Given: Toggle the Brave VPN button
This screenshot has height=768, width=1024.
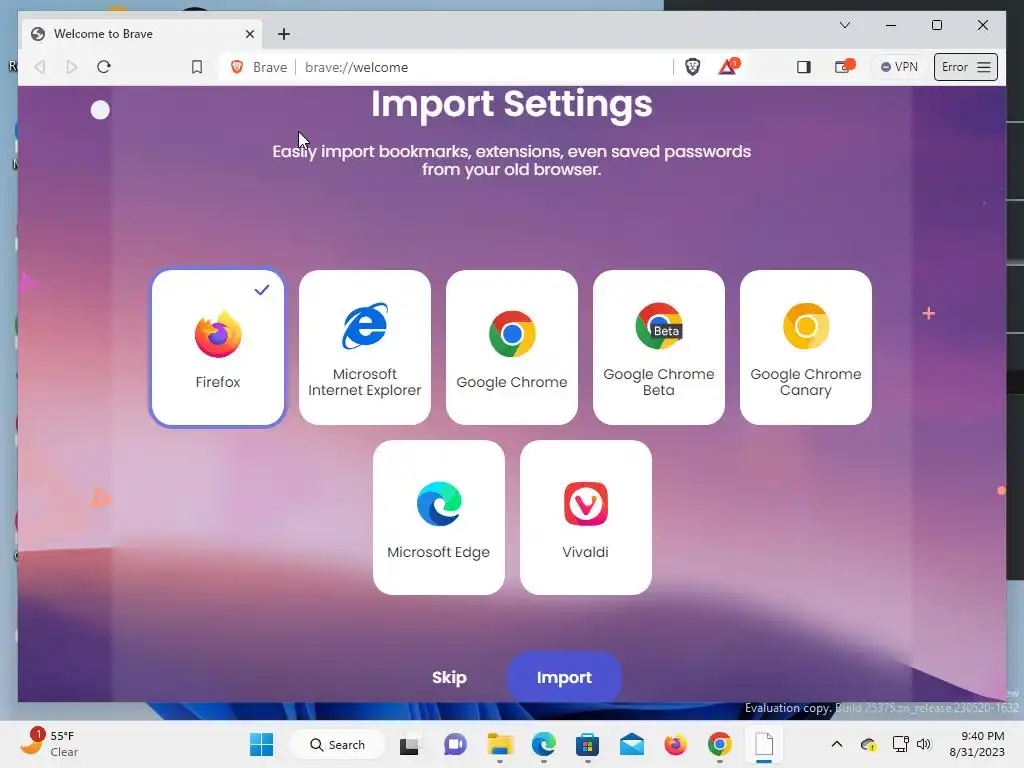Looking at the screenshot, I should [899, 67].
